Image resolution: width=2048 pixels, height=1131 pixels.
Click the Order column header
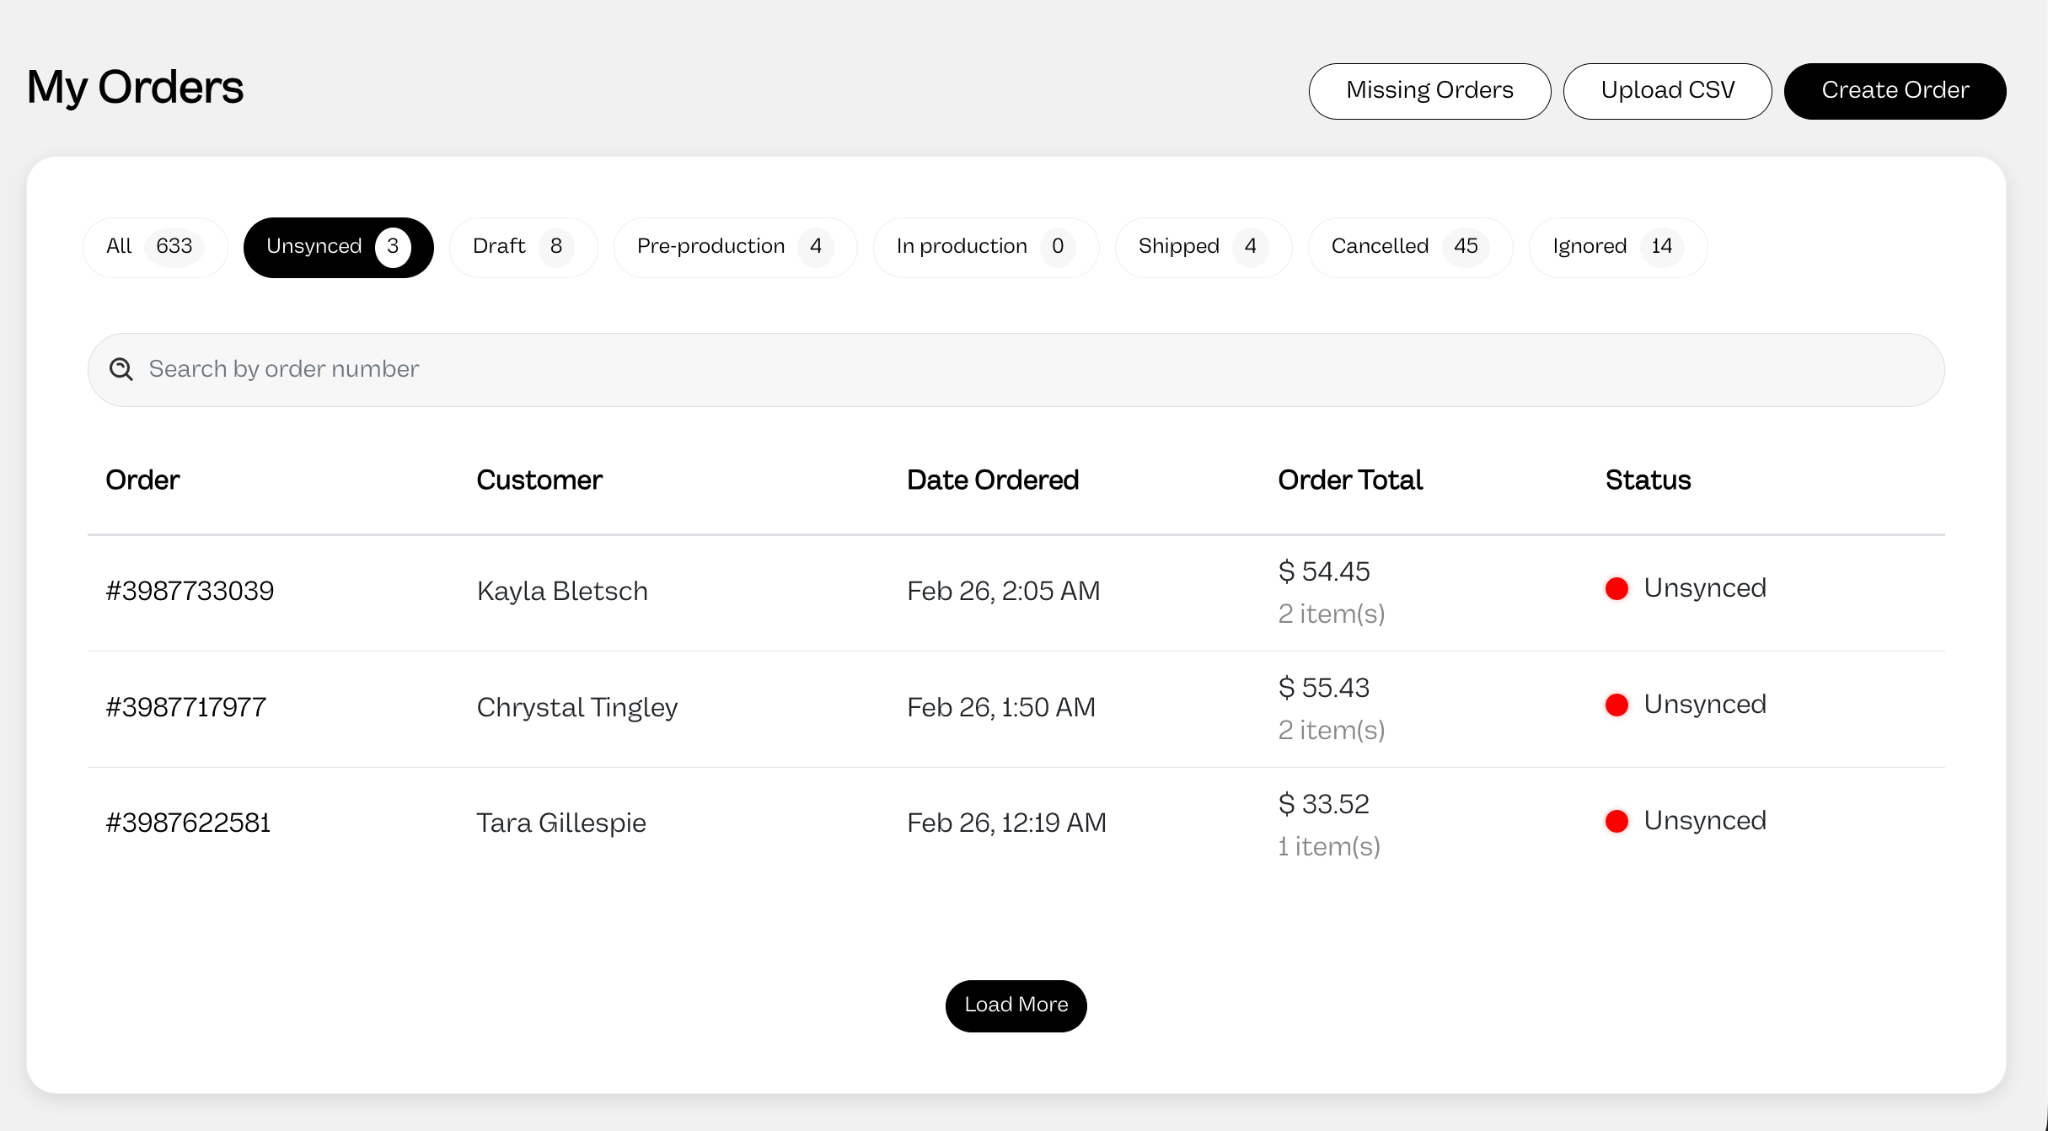[x=143, y=481]
